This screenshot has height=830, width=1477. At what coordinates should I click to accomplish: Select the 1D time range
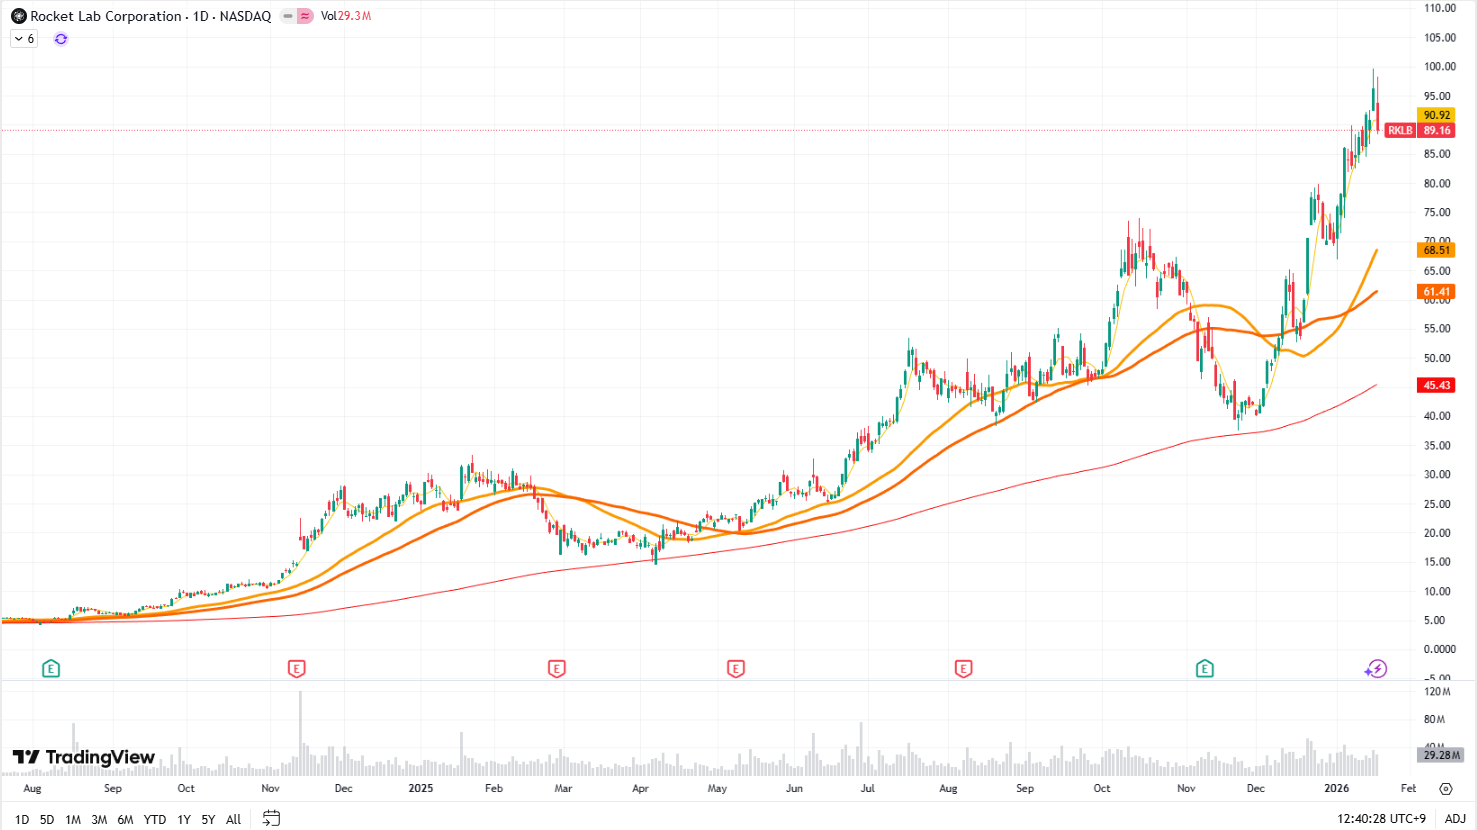point(22,819)
